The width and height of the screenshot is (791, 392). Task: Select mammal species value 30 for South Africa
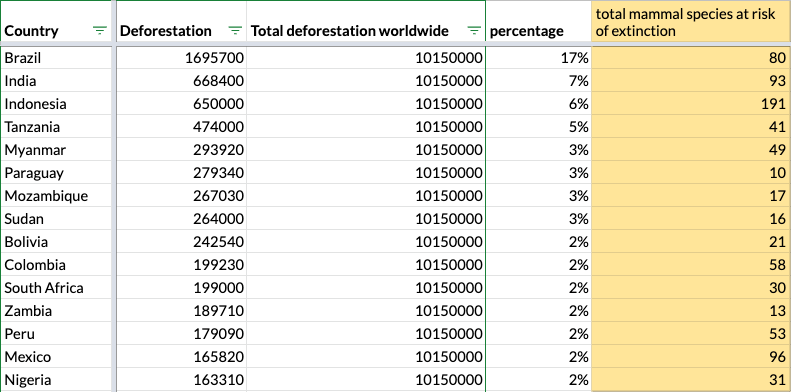(691, 288)
